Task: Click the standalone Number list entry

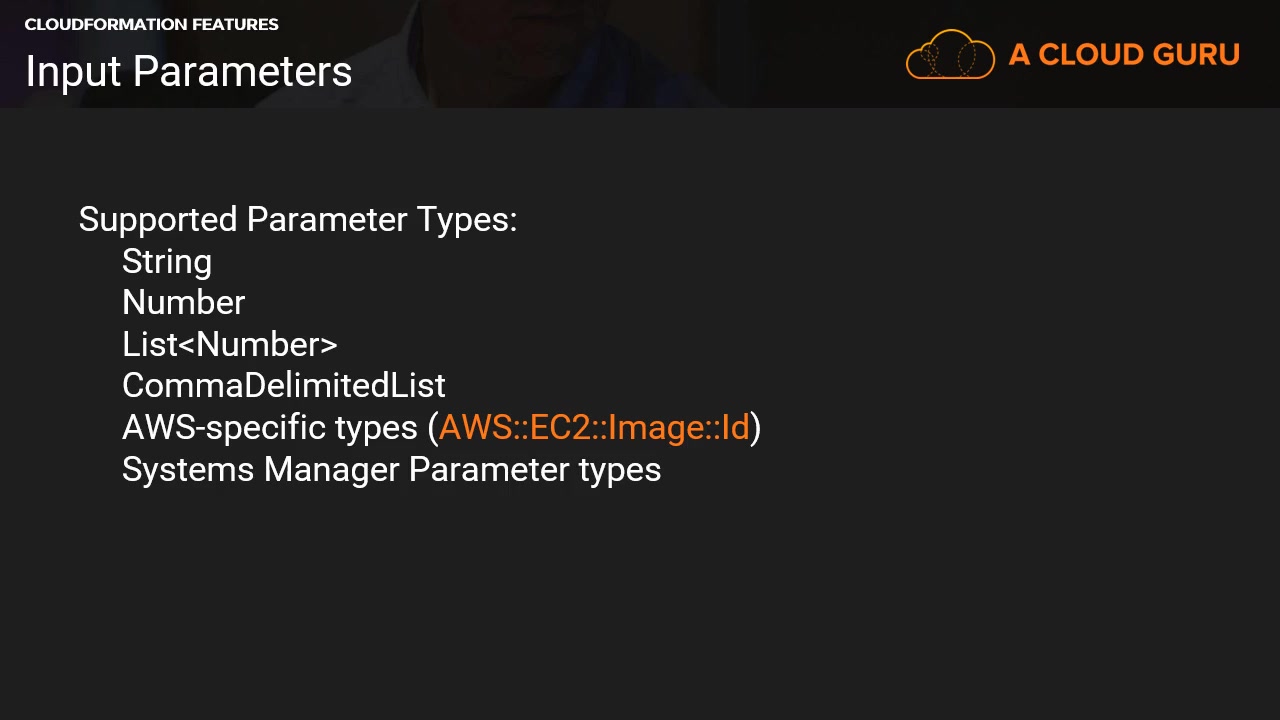Action: 183,303
